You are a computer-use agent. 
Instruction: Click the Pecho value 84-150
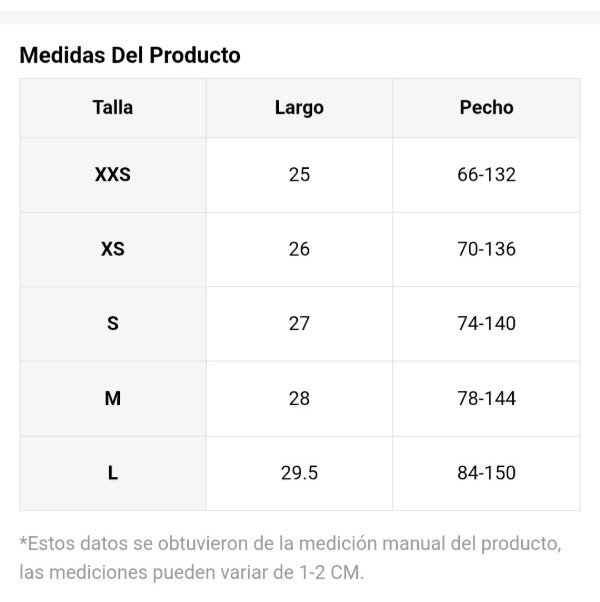[486, 473]
